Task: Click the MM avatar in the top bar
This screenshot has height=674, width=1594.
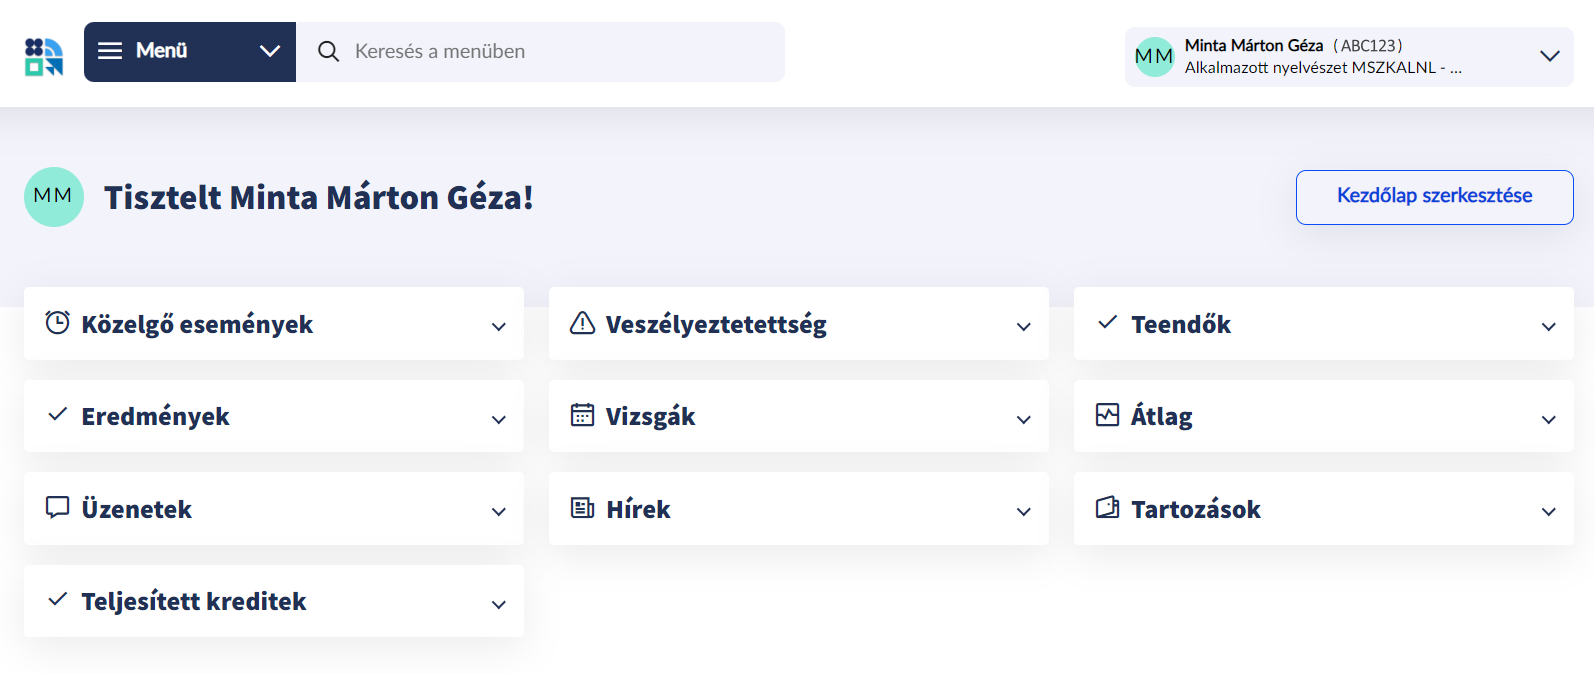Action: (x=1154, y=57)
